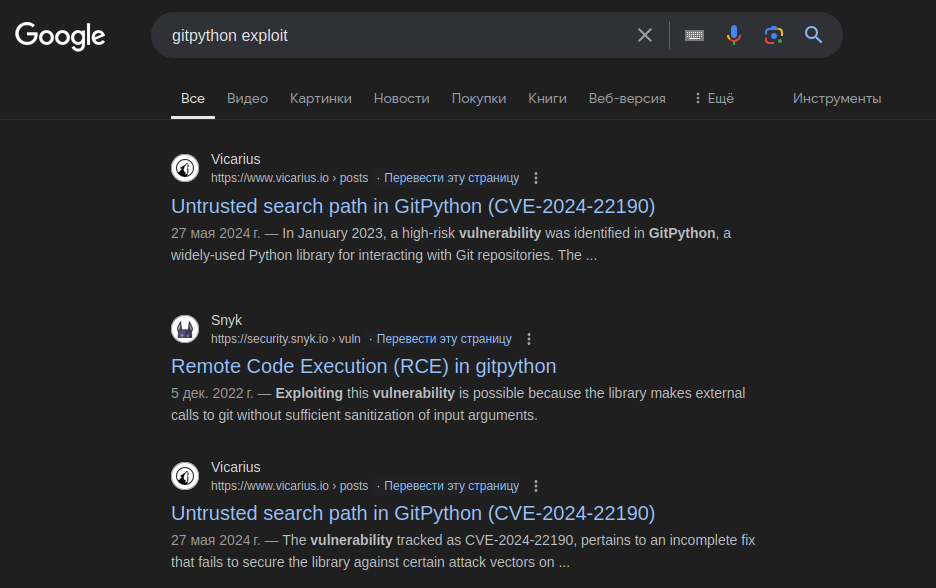Click first Vicarius site name above results
This screenshot has height=588, width=936.
tap(236, 159)
